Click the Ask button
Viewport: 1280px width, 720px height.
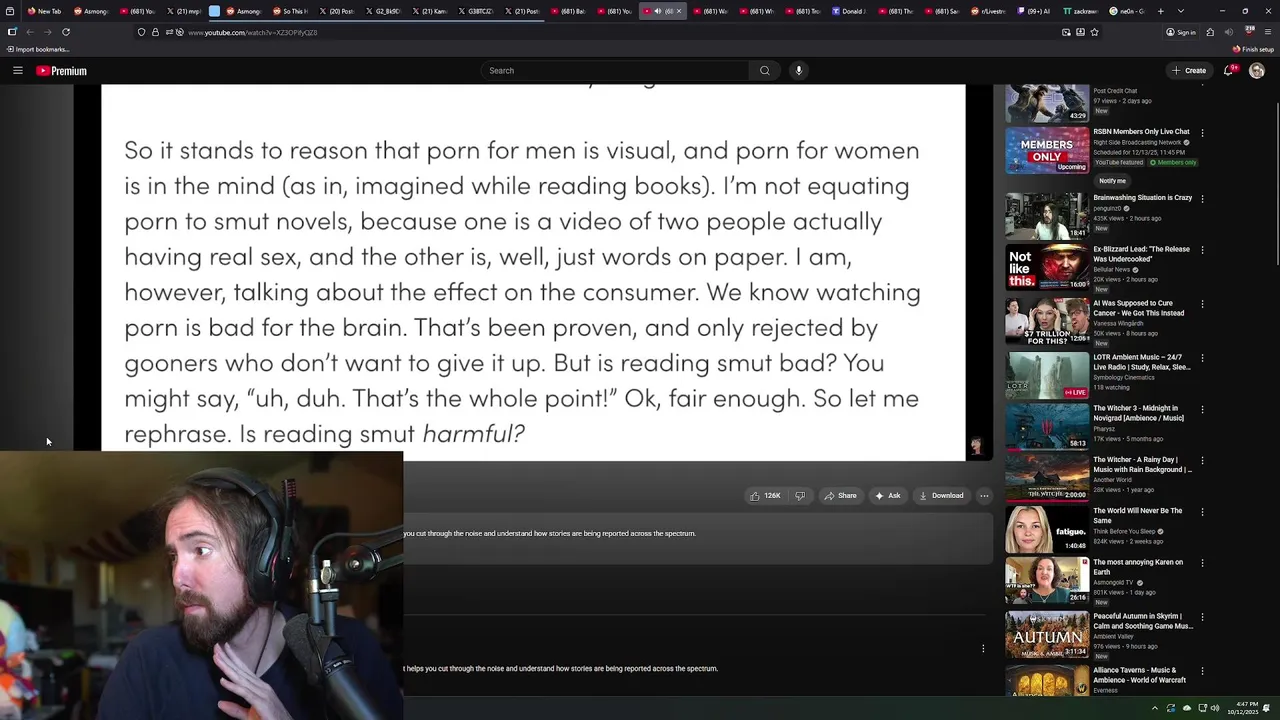coord(887,496)
